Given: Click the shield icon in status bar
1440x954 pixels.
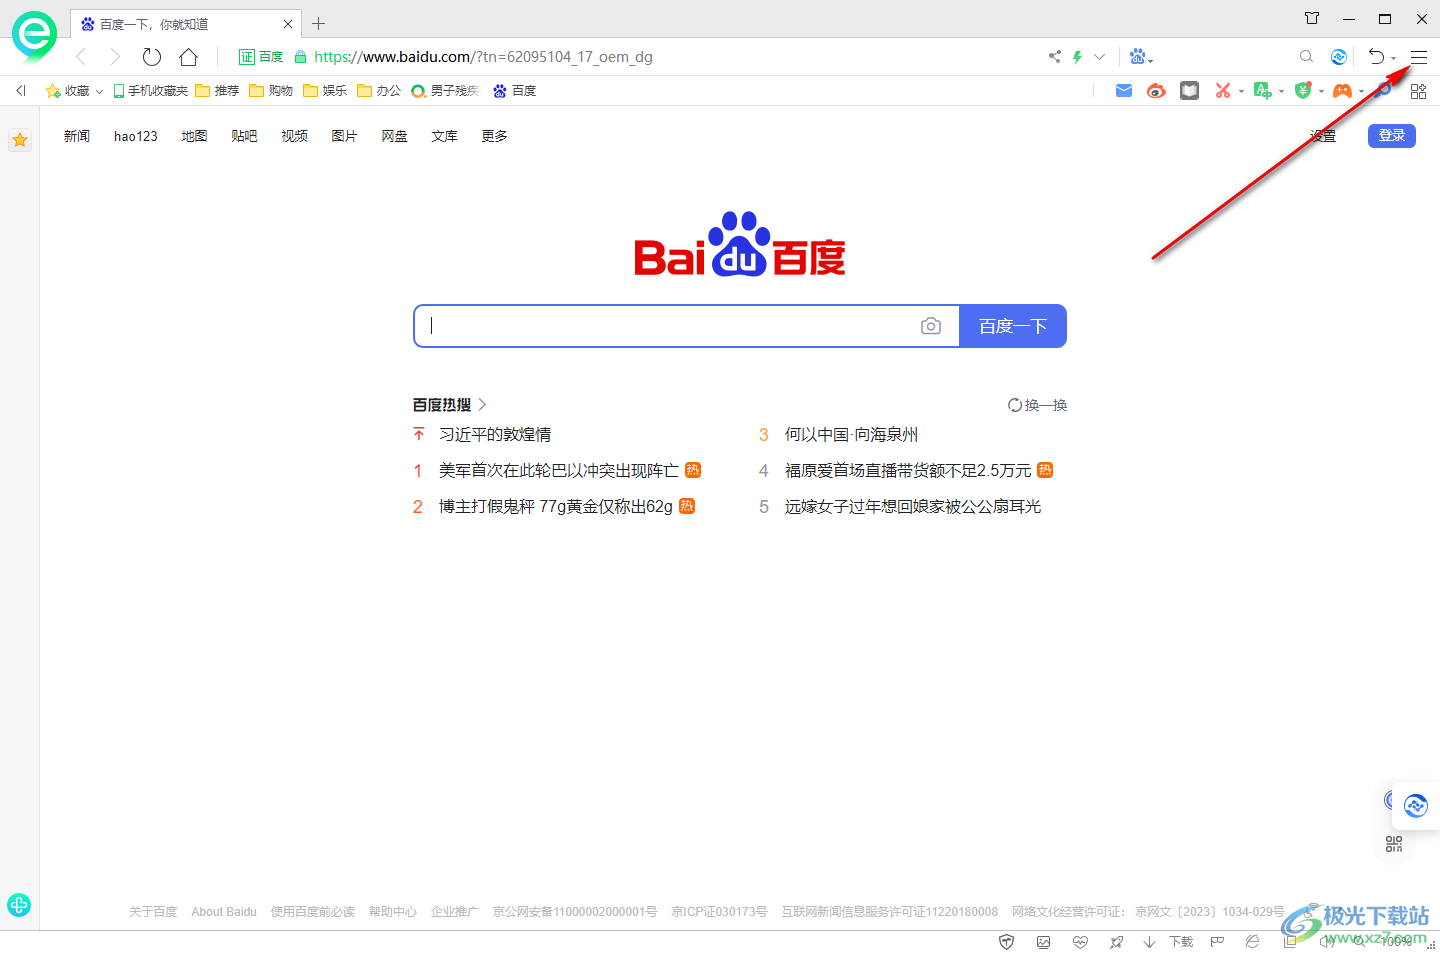Looking at the screenshot, I should tap(1007, 942).
